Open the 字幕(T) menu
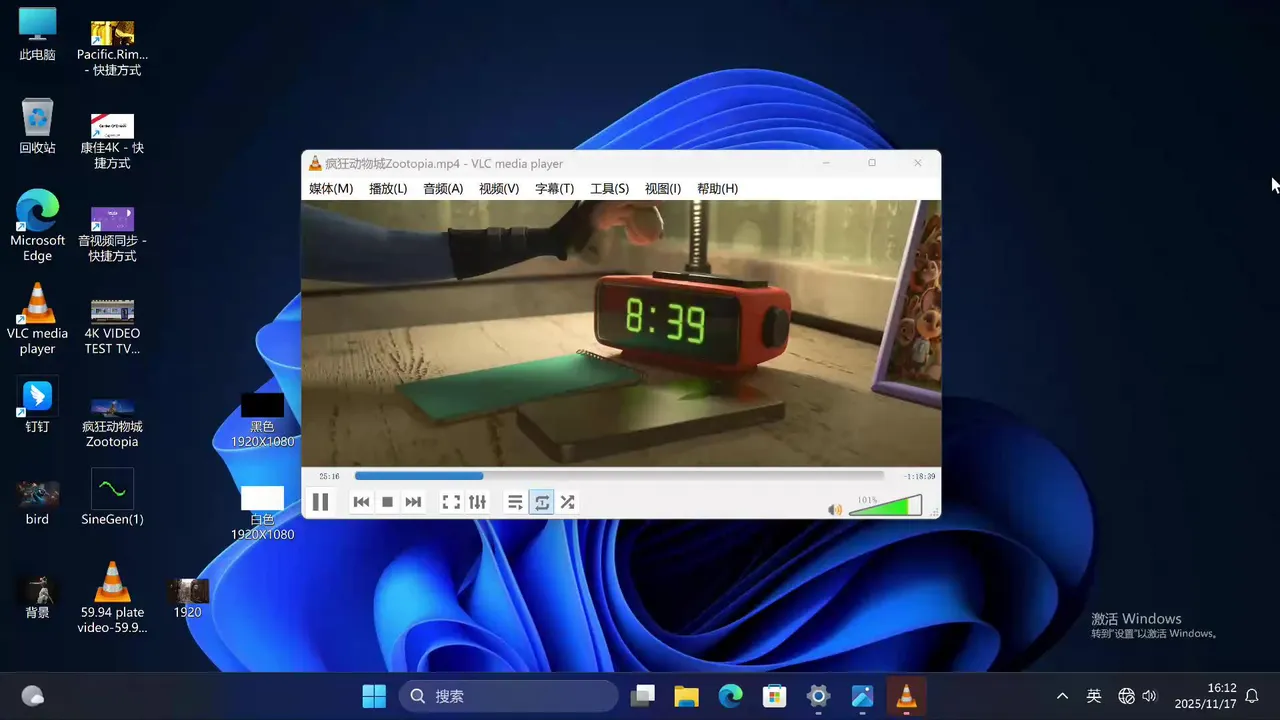 pos(554,188)
